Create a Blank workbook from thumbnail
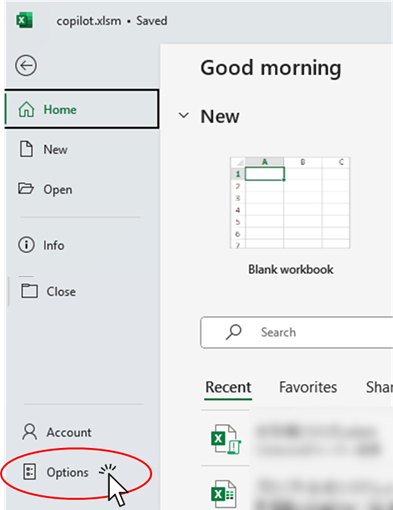The width and height of the screenshot is (393, 510). tap(290, 203)
